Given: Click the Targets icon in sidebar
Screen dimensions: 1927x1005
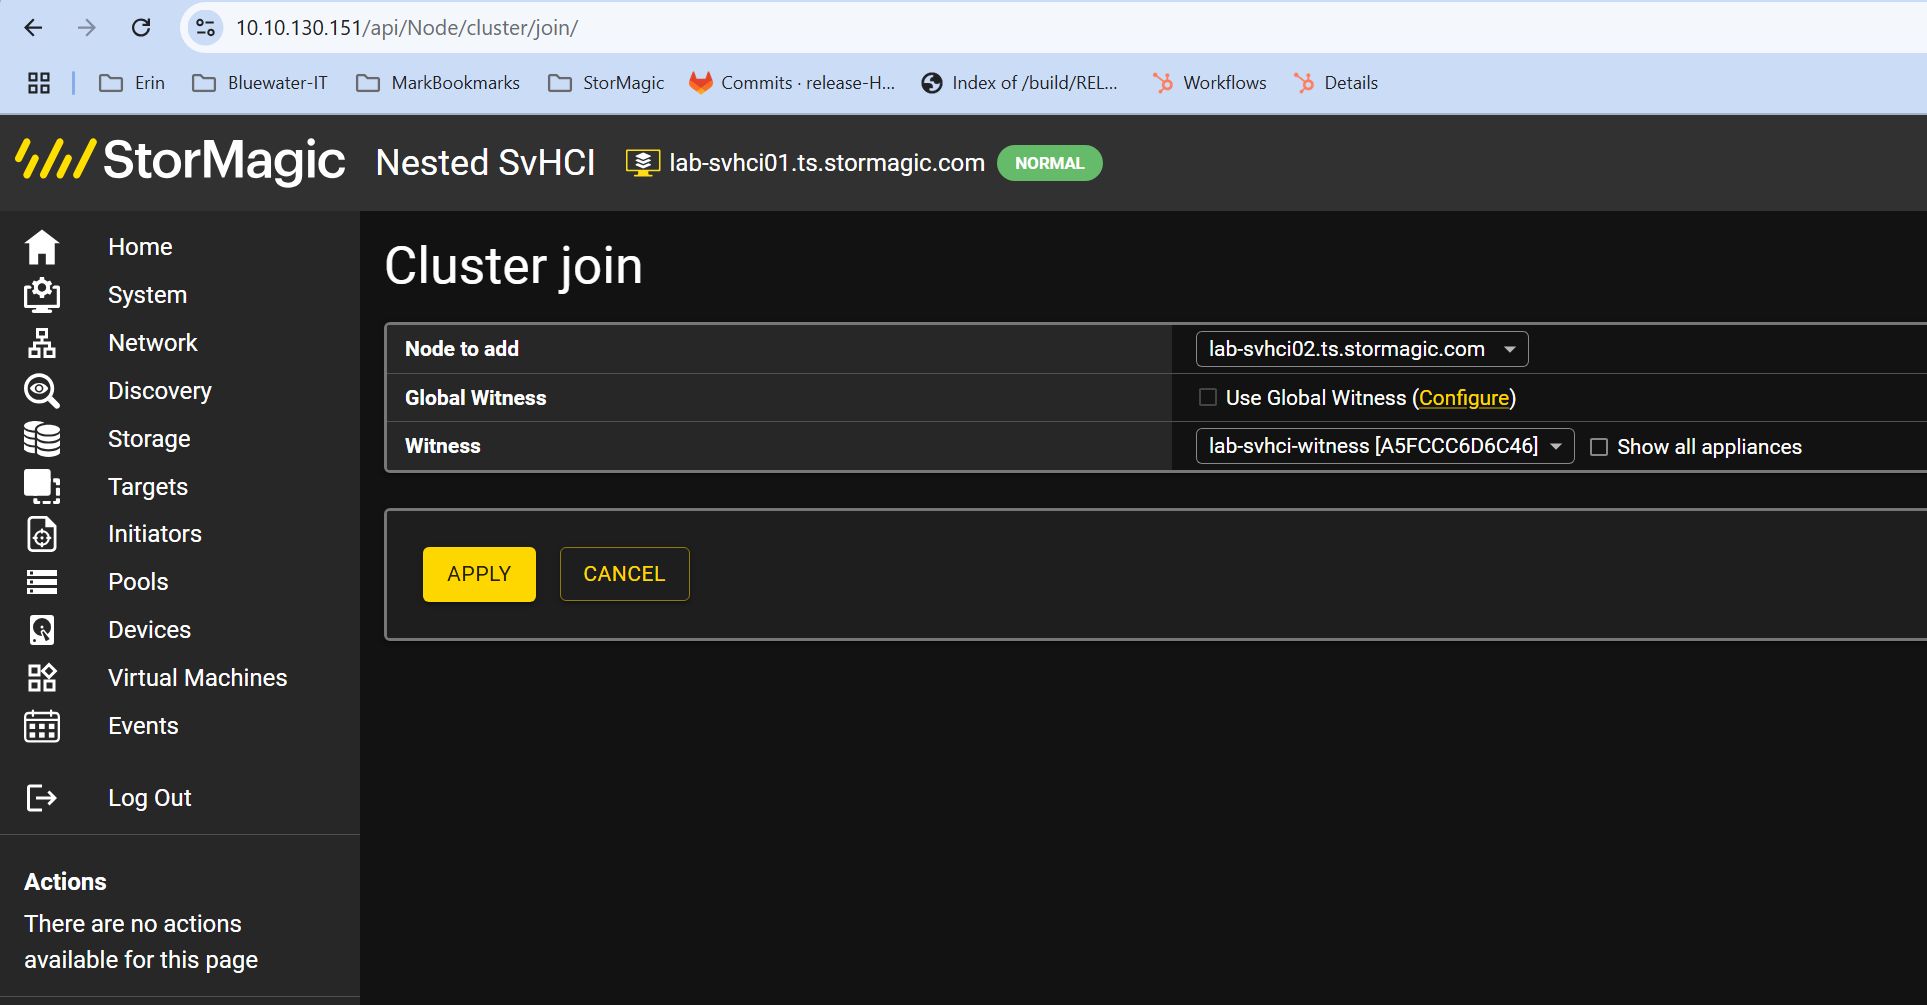Looking at the screenshot, I should (42, 487).
